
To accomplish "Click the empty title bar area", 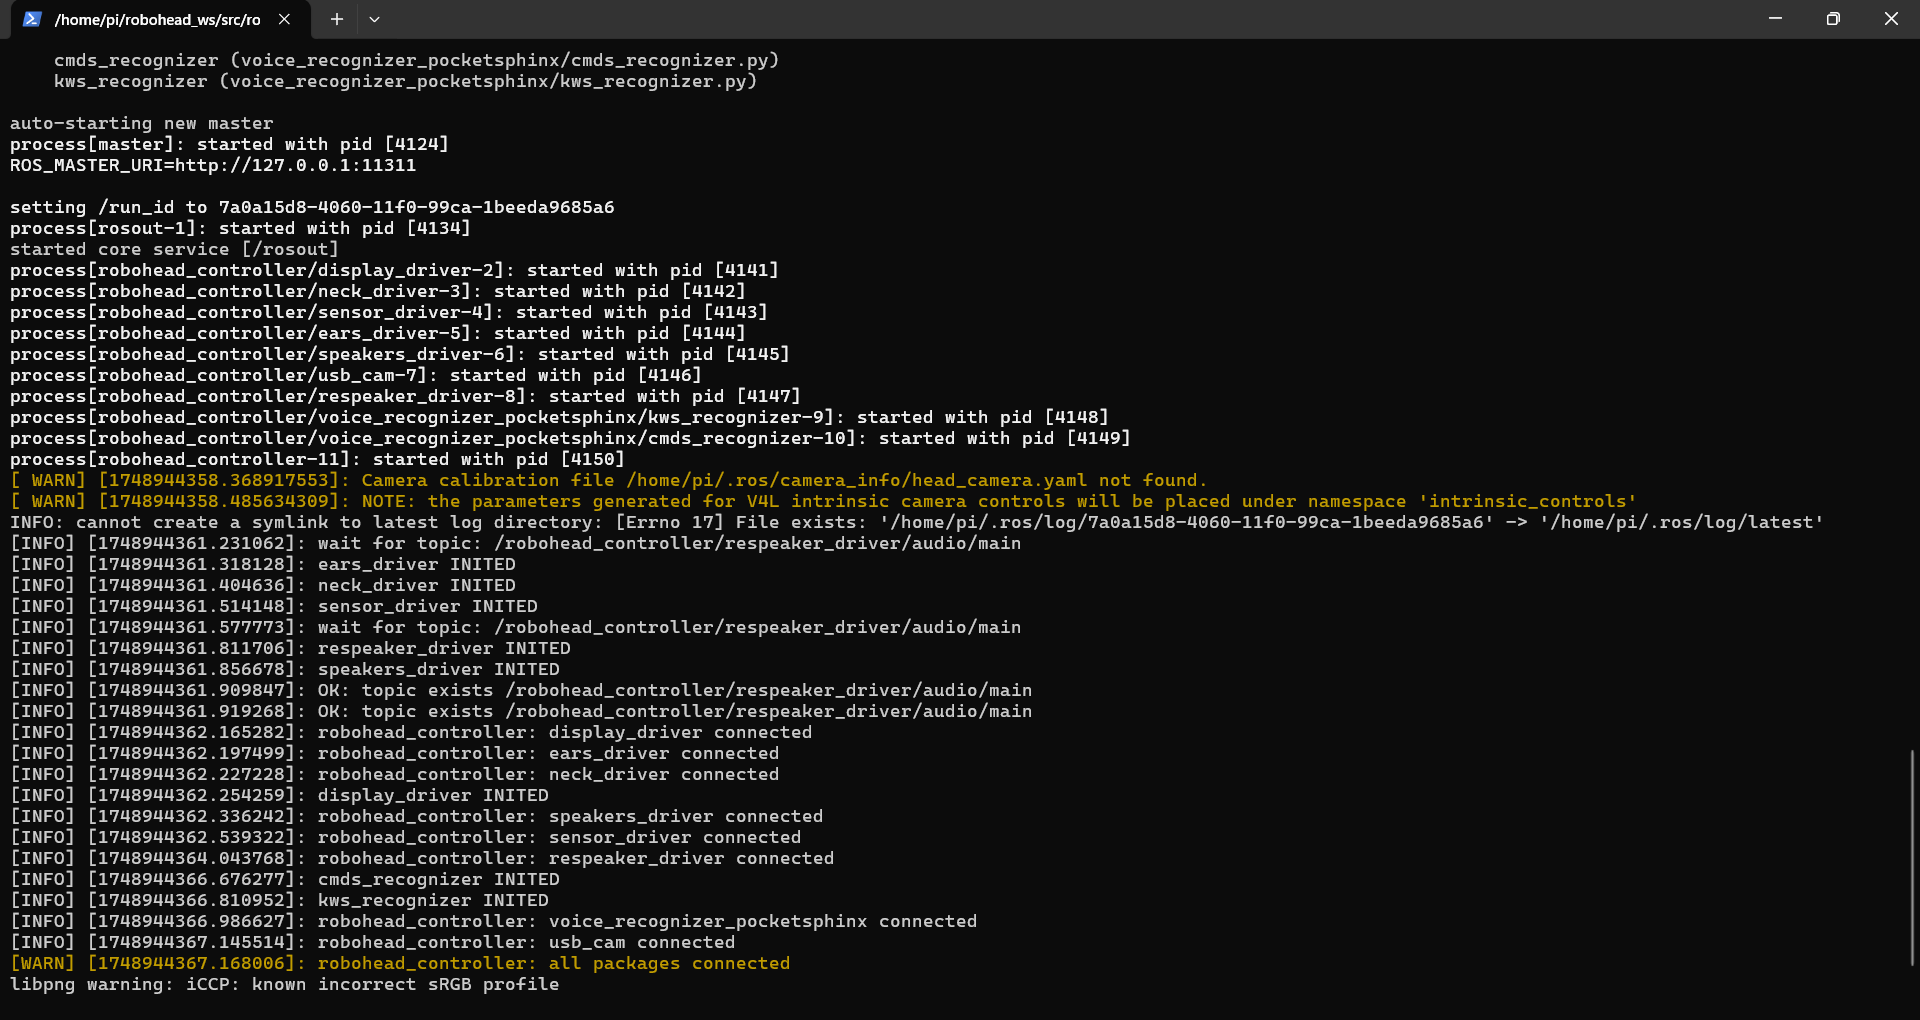I will tap(1000, 19).
